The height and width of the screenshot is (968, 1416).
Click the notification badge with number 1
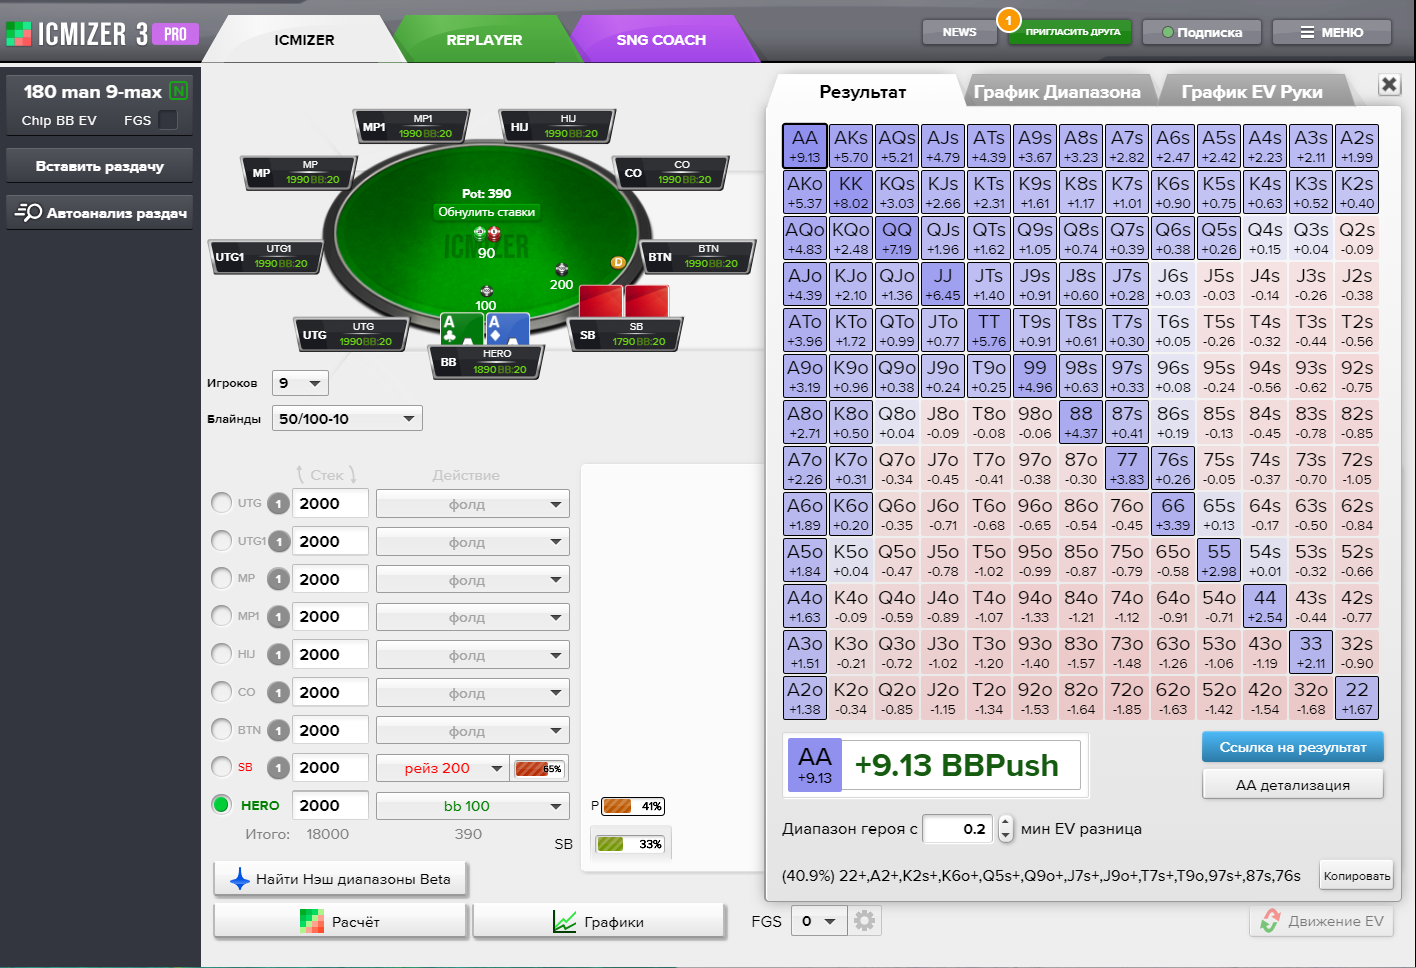coord(1008,20)
